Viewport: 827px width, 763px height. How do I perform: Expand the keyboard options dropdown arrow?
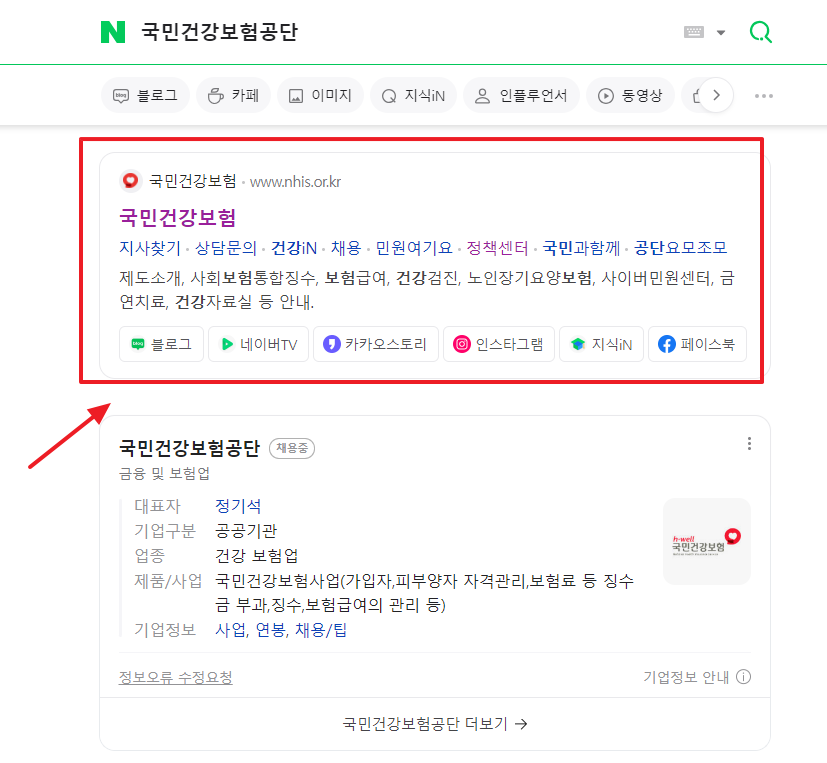(x=721, y=33)
